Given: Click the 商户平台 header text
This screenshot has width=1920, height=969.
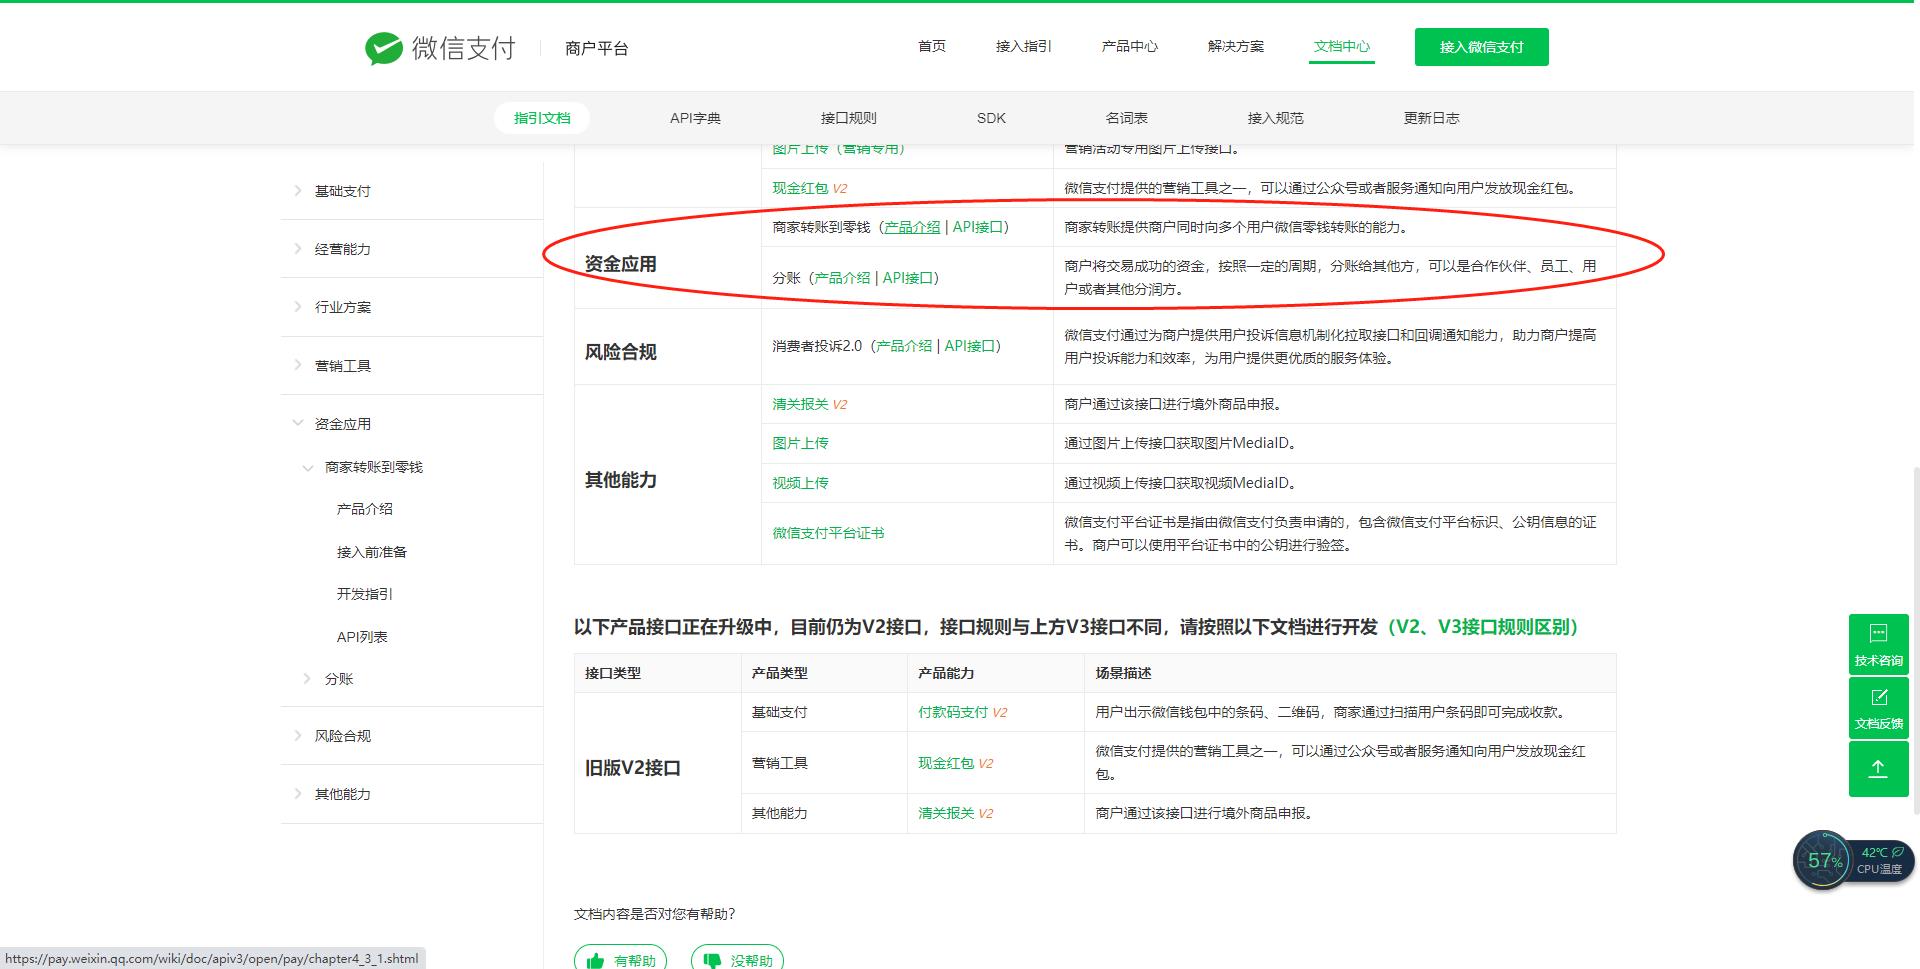Looking at the screenshot, I should [x=597, y=48].
